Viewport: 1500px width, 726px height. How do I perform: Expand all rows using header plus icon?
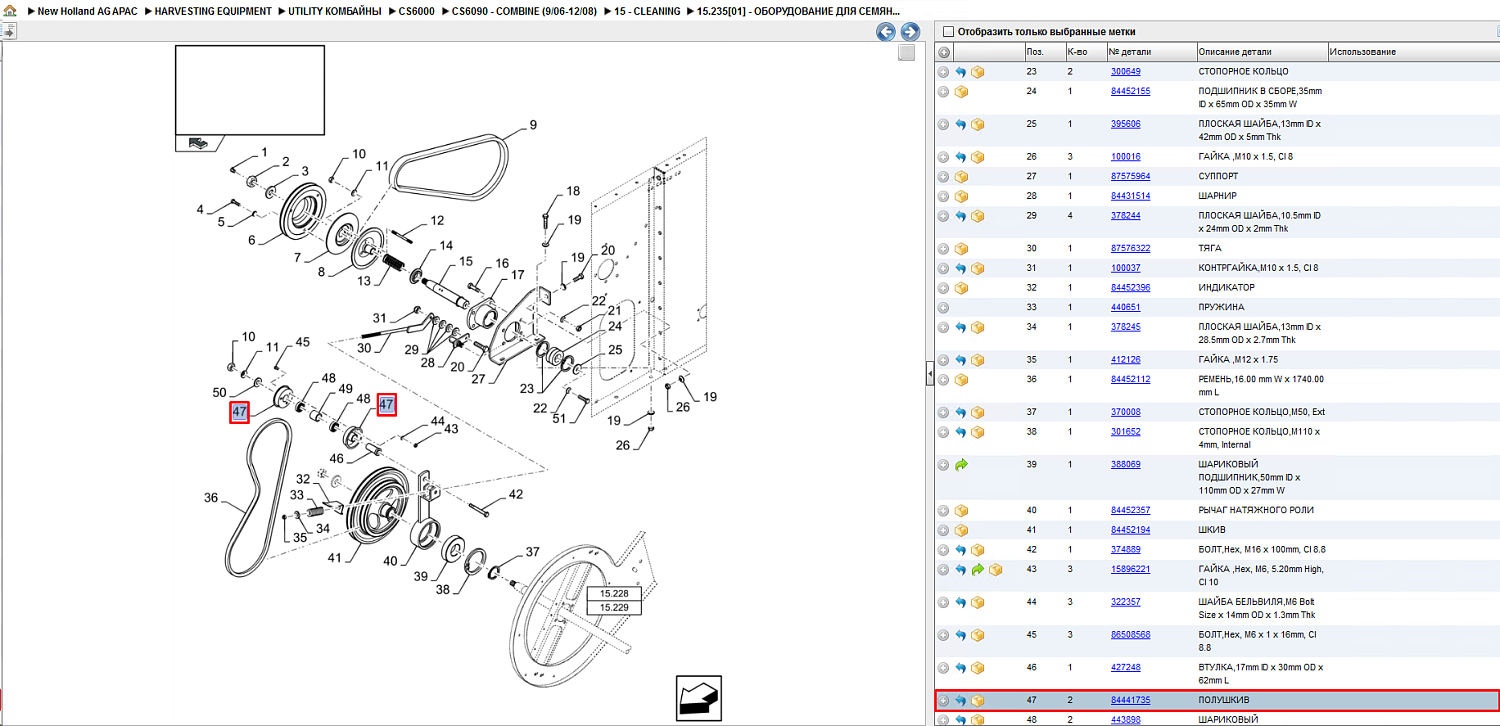click(x=943, y=52)
